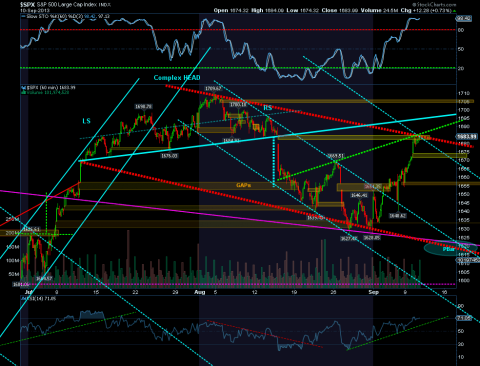The width and height of the screenshot is (480, 366).
Task: Click the 1669.51 swing high label
Action: click(x=336, y=156)
